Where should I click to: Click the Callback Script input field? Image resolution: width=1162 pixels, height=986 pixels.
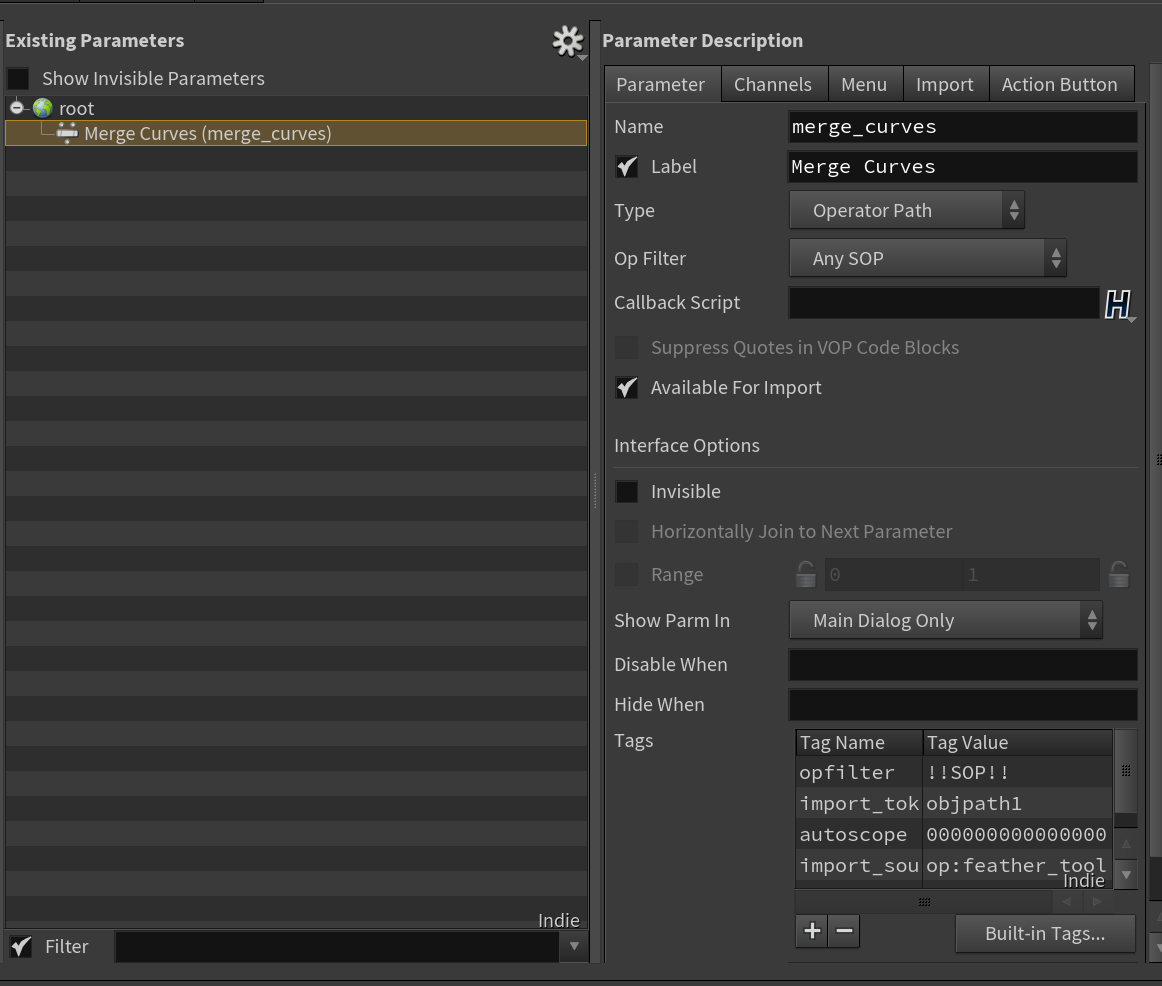[x=944, y=303]
